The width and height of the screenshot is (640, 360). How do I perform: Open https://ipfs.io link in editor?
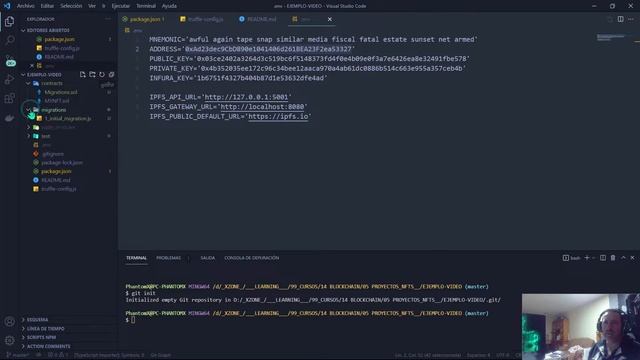pyautogui.click(x=278, y=116)
